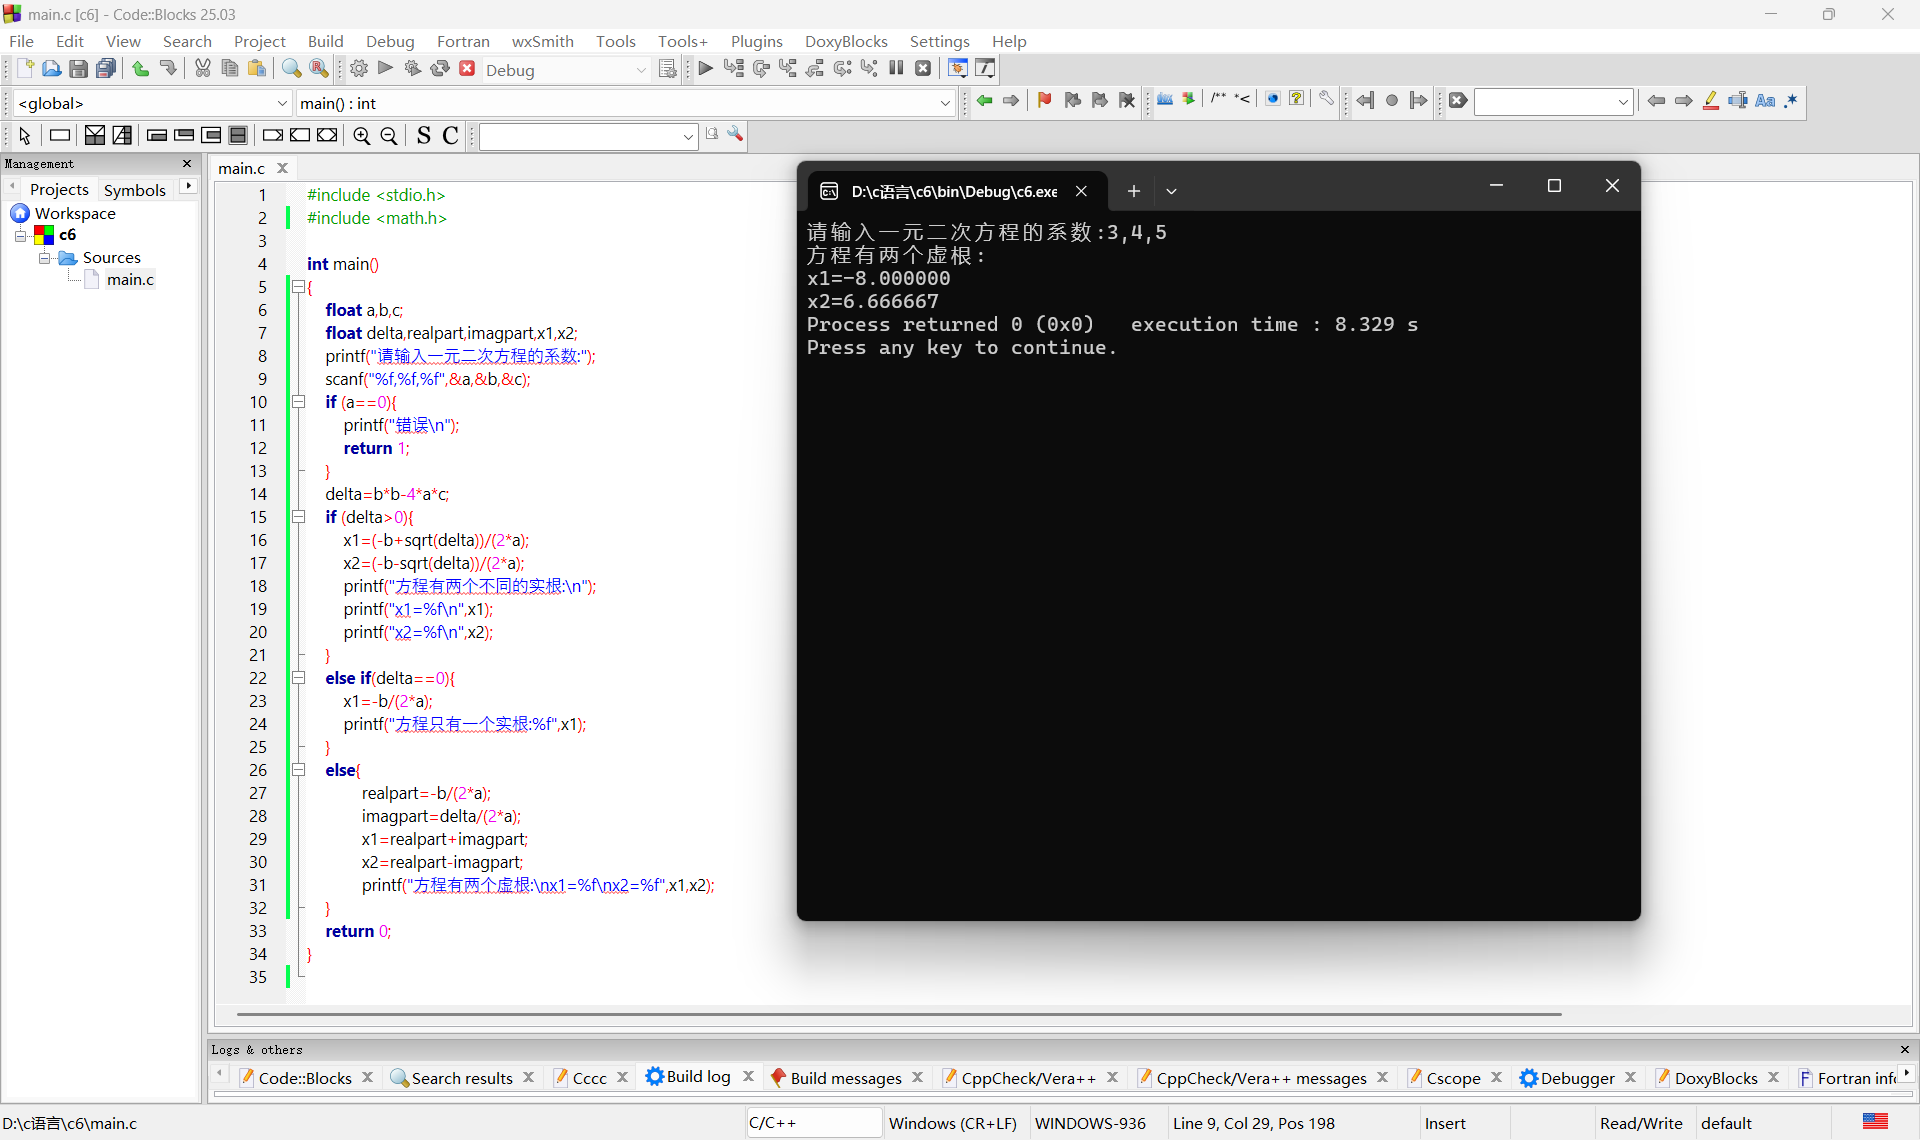This screenshot has height=1140, width=1920.
Task: Open the Debug build target dropdown
Action: point(641,70)
